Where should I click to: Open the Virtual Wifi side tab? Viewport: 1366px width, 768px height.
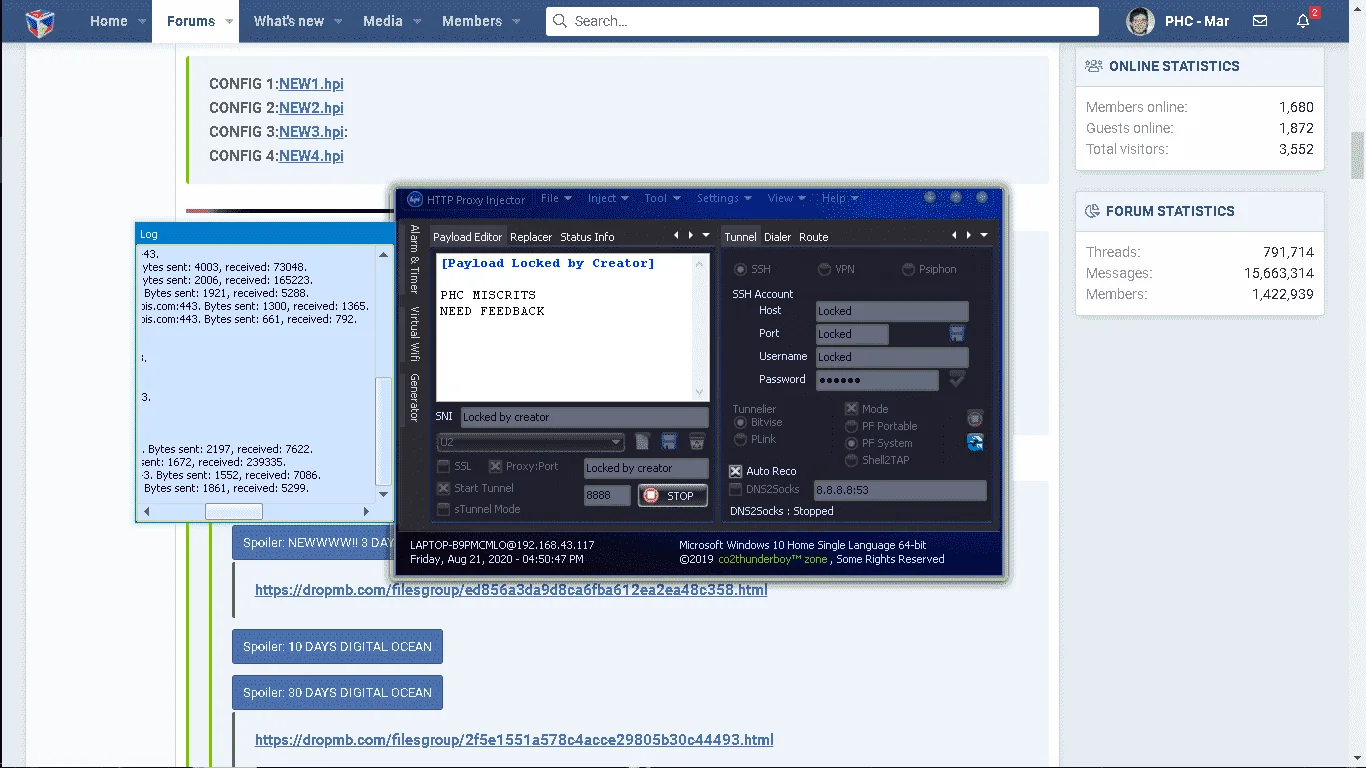[x=414, y=333]
